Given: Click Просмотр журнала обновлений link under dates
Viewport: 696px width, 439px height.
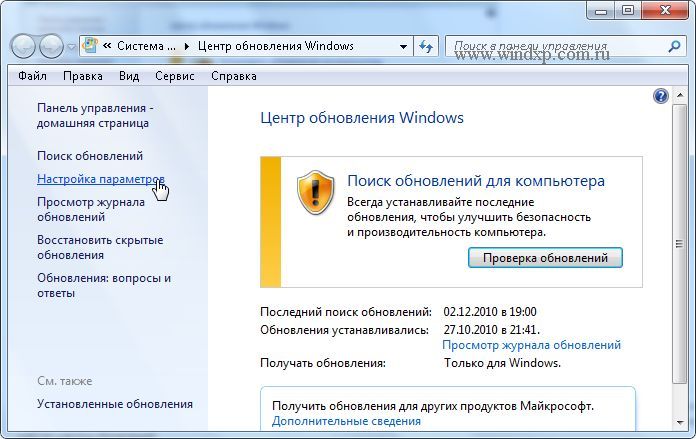Looking at the screenshot, I should pyautogui.click(x=531, y=345).
